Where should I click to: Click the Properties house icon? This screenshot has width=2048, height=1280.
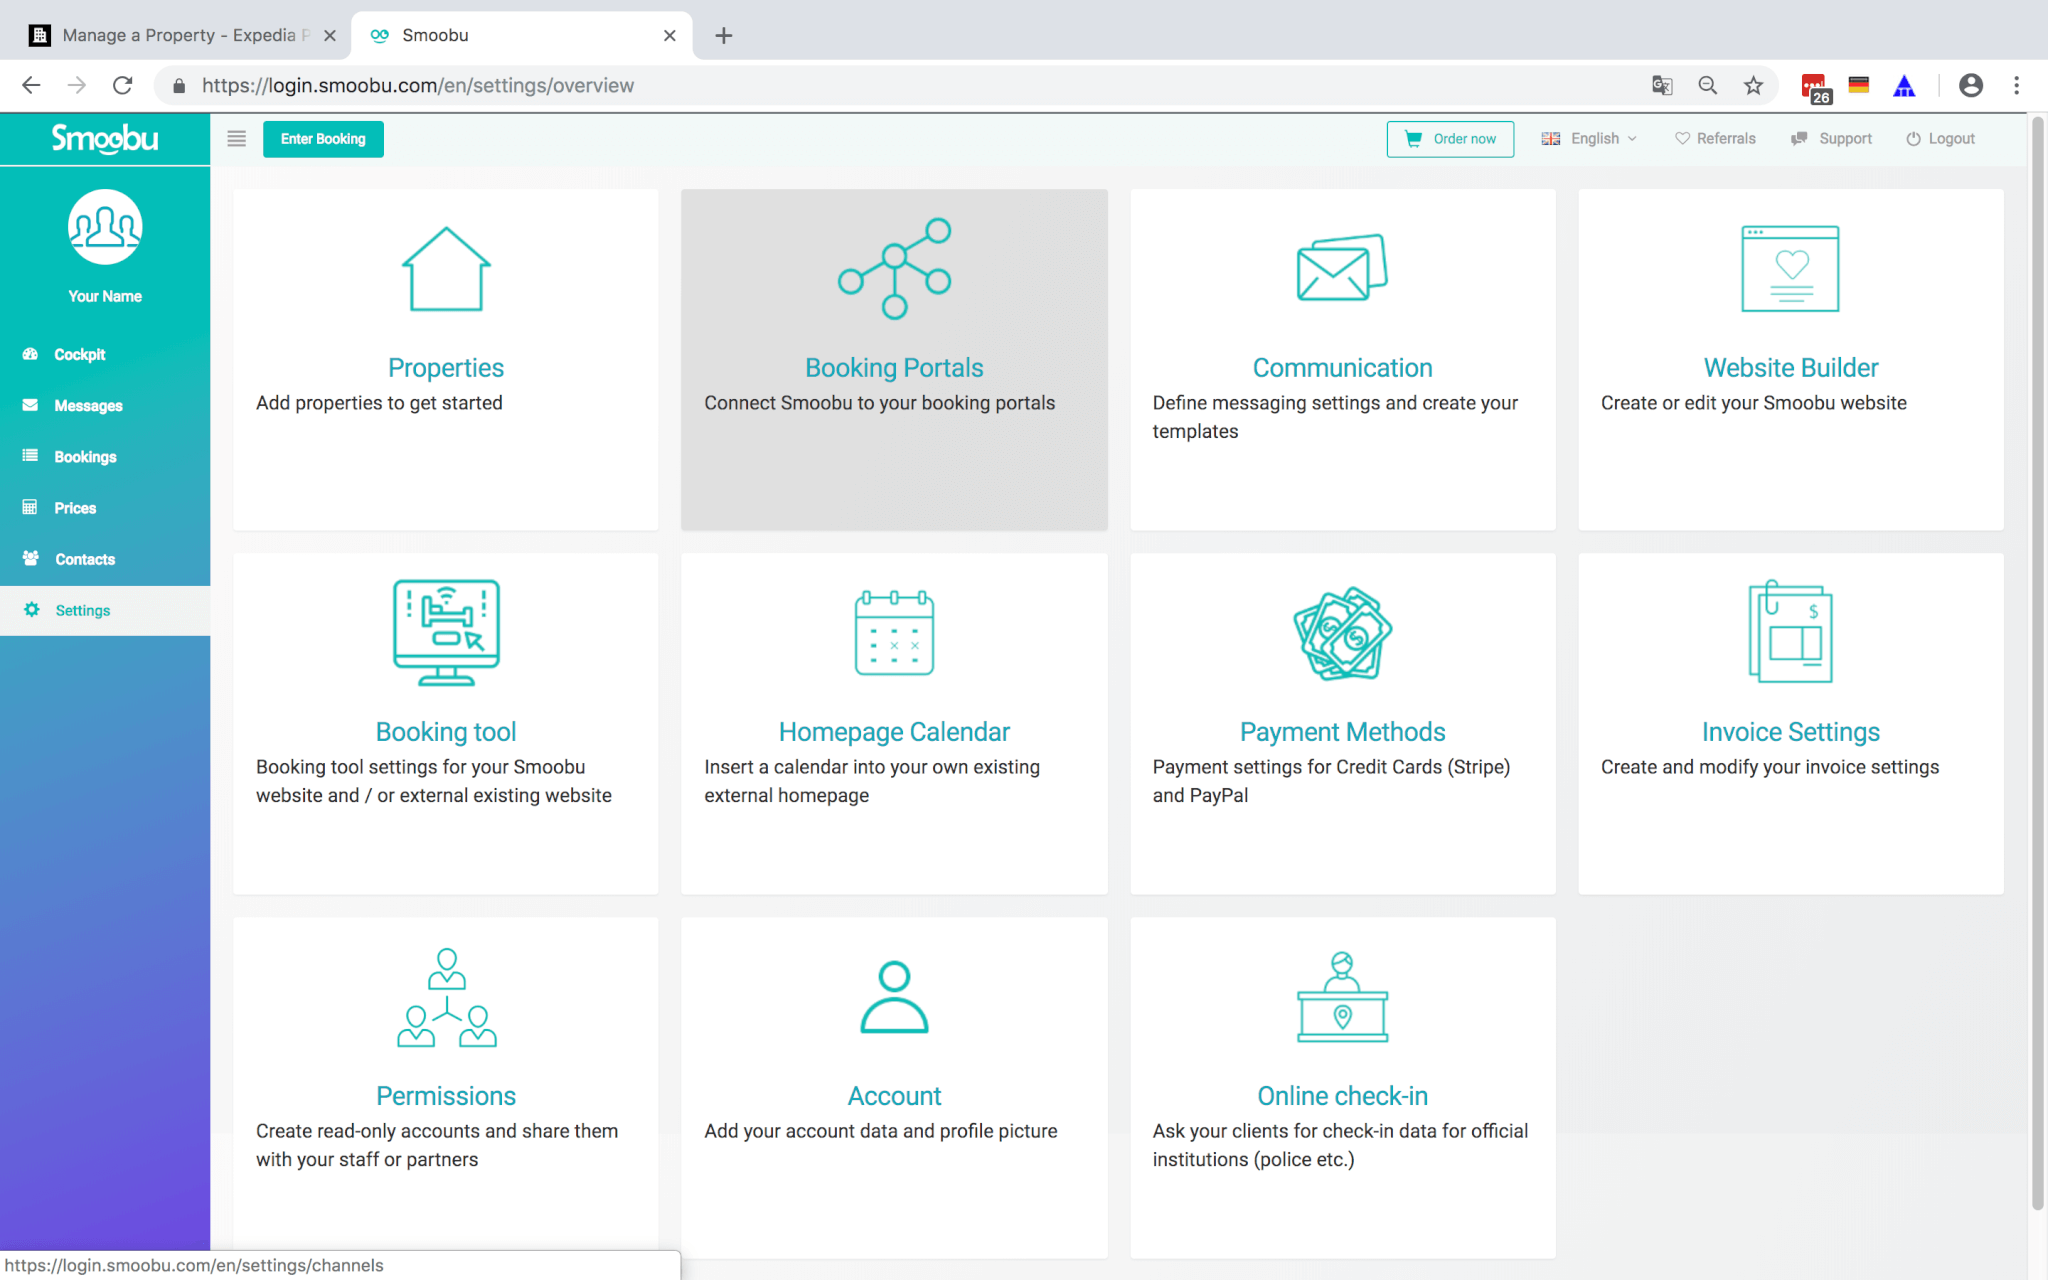pyautogui.click(x=446, y=269)
